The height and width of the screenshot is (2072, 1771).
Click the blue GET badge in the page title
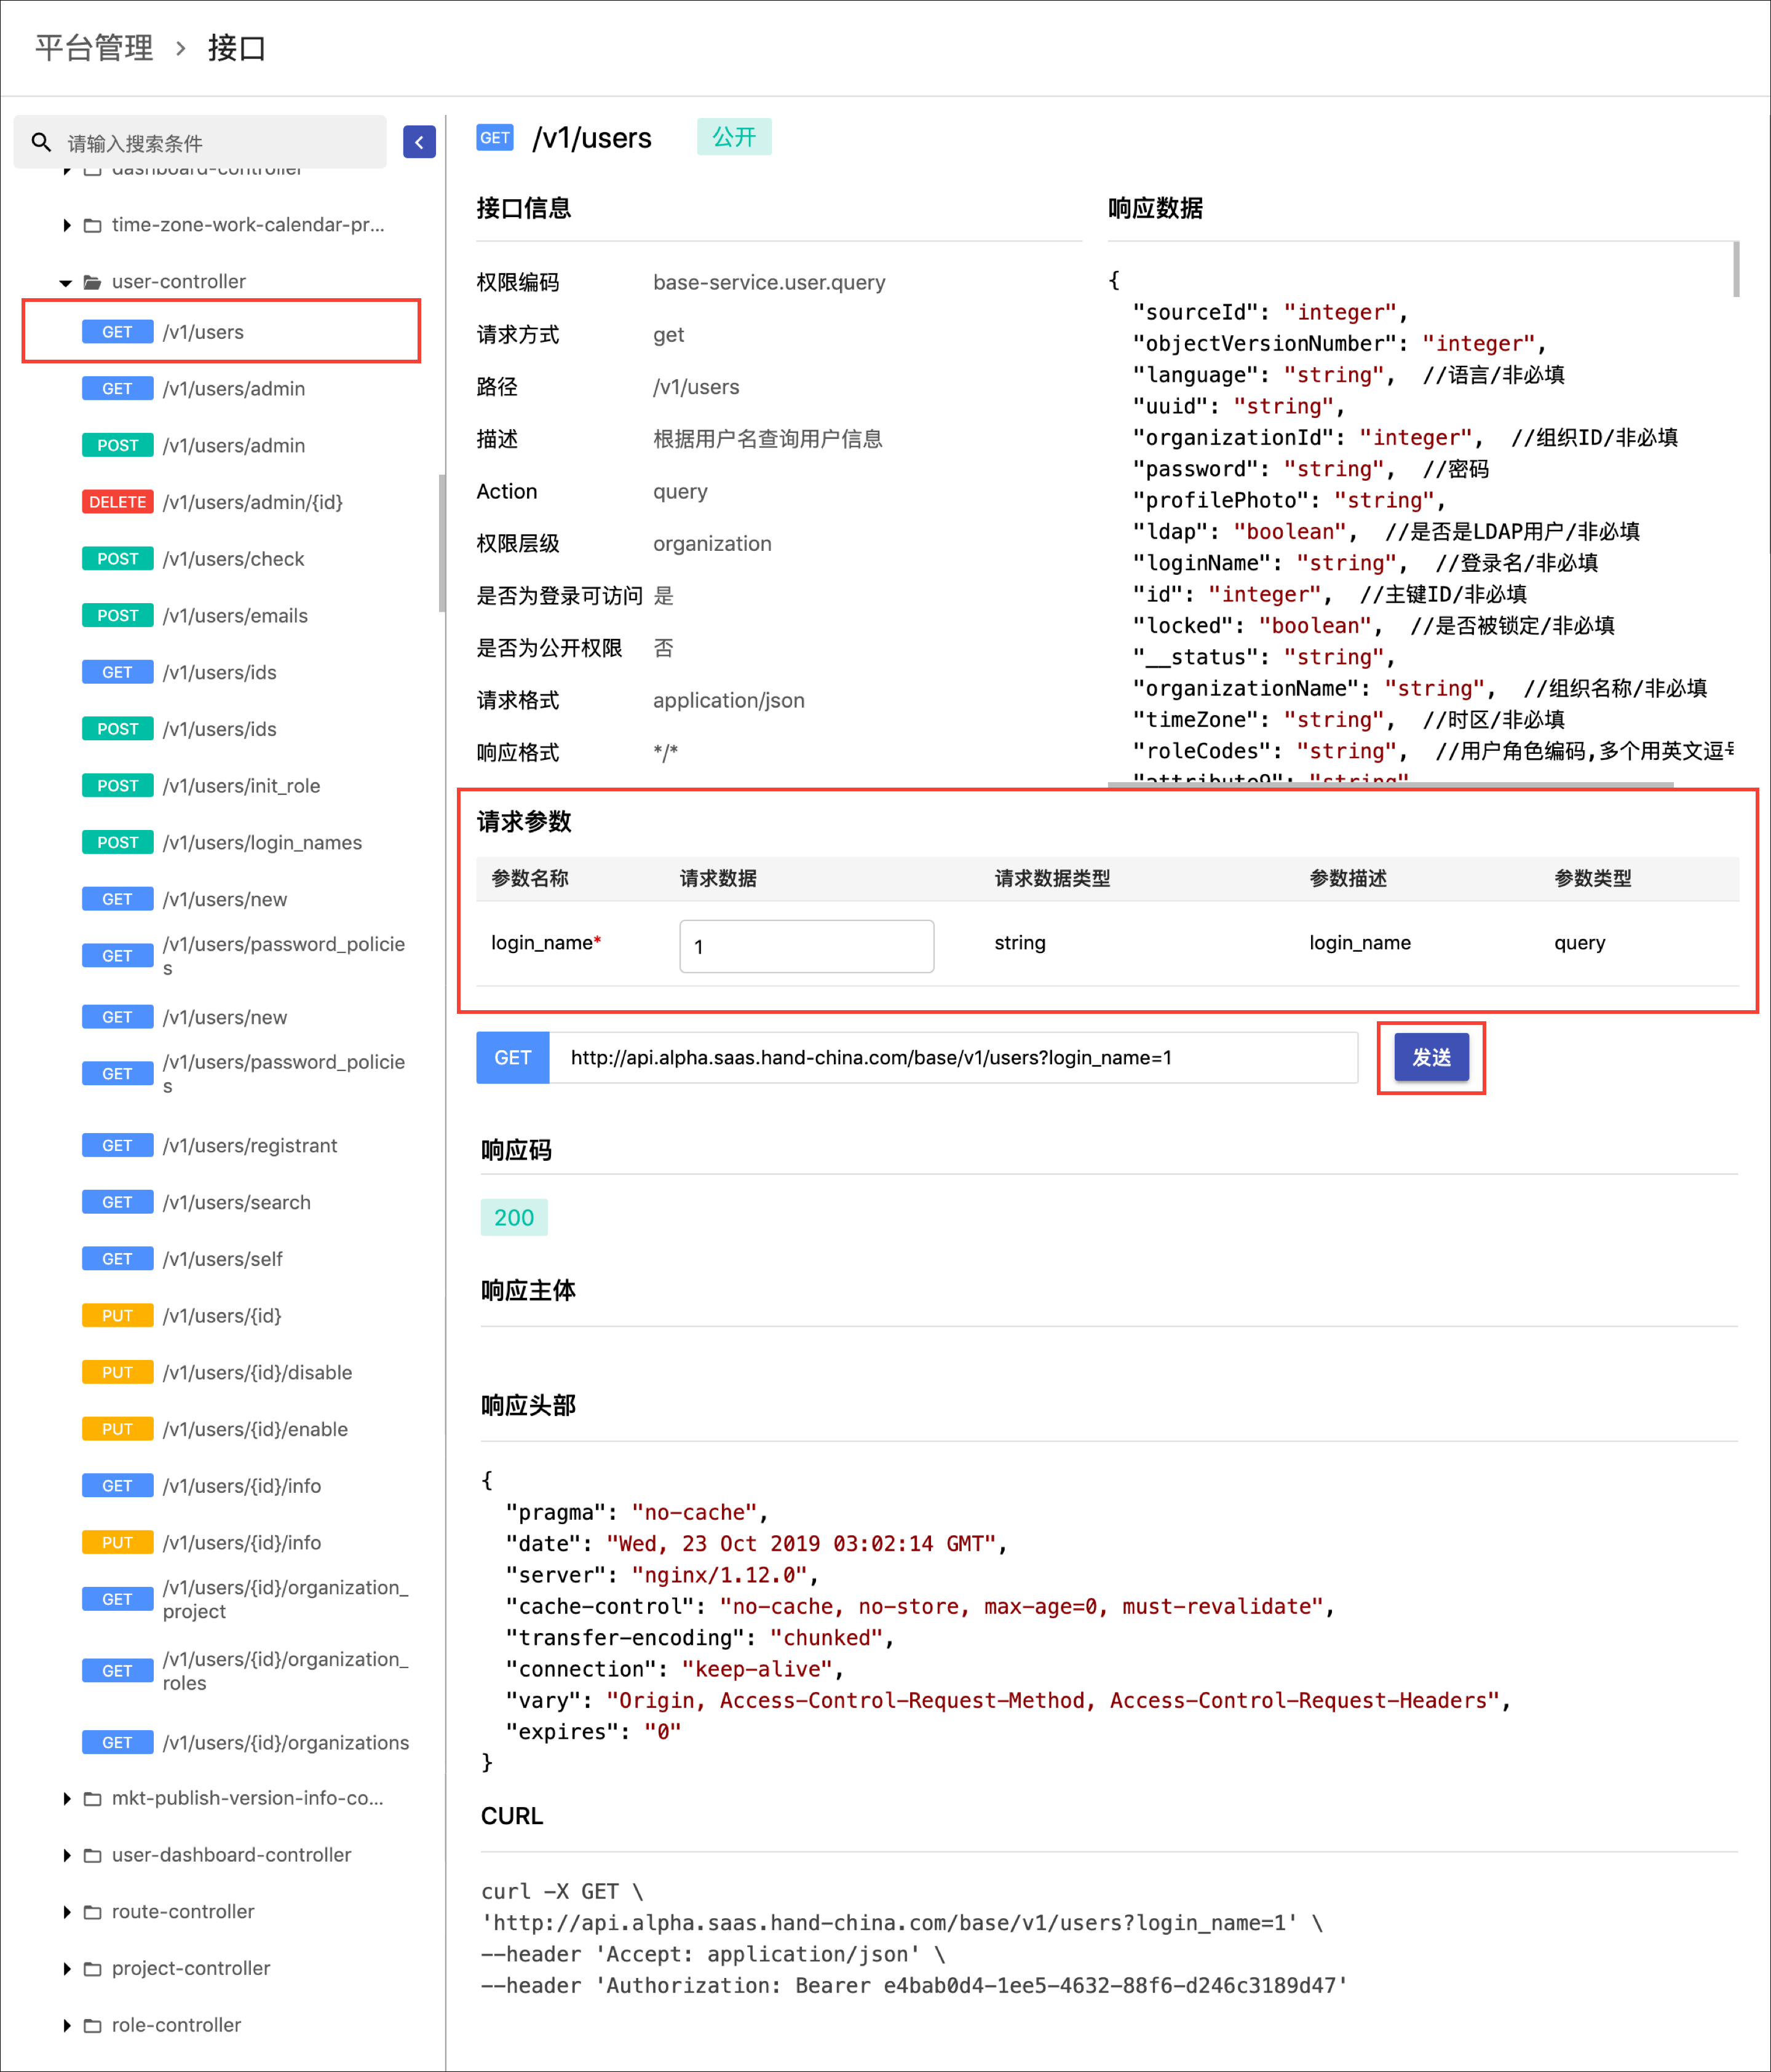pos(495,138)
